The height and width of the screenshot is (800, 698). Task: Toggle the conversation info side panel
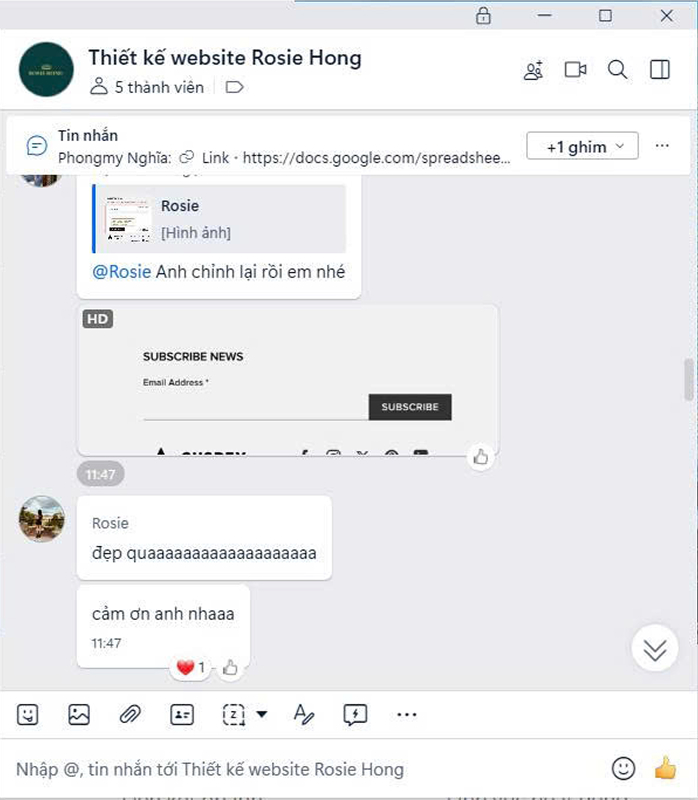click(x=659, y=69)
